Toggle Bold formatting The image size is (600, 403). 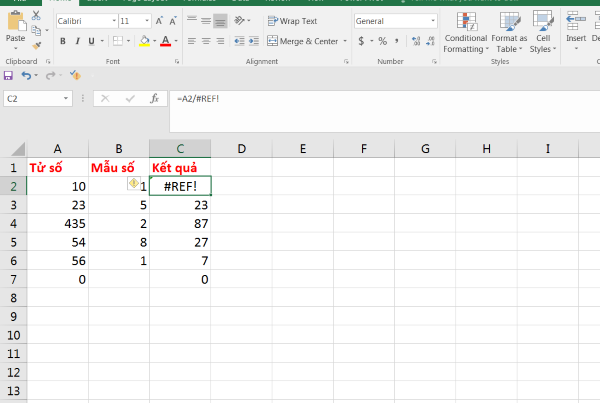click(x=62, y=41)
